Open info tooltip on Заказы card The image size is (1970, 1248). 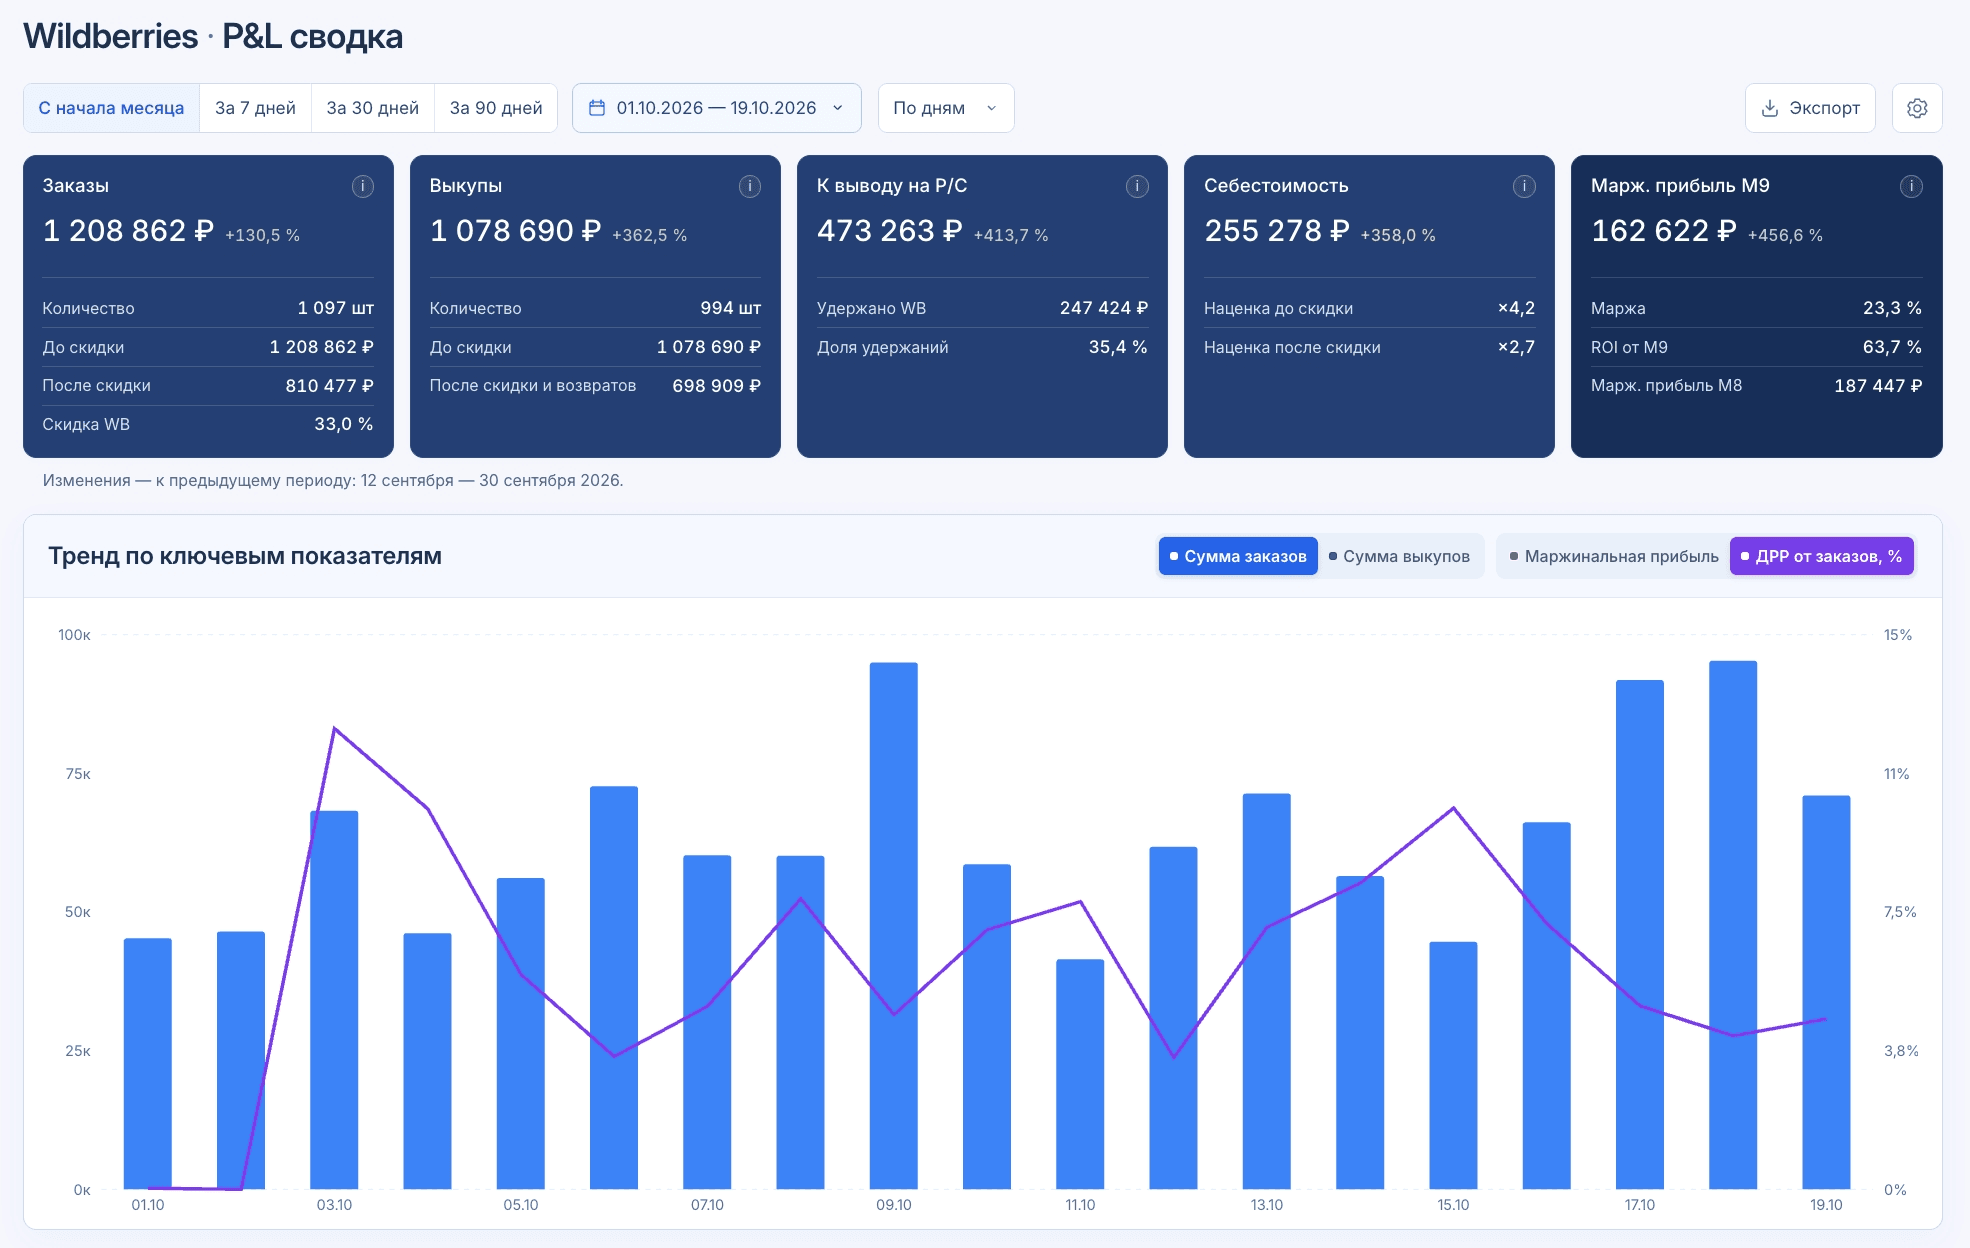click(x=363, y=186)
